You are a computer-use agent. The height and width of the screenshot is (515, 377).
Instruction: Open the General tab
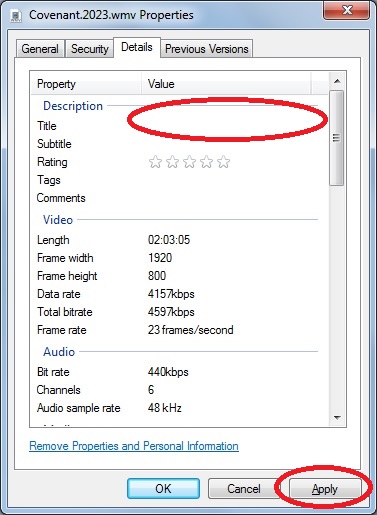pos(40,49)
